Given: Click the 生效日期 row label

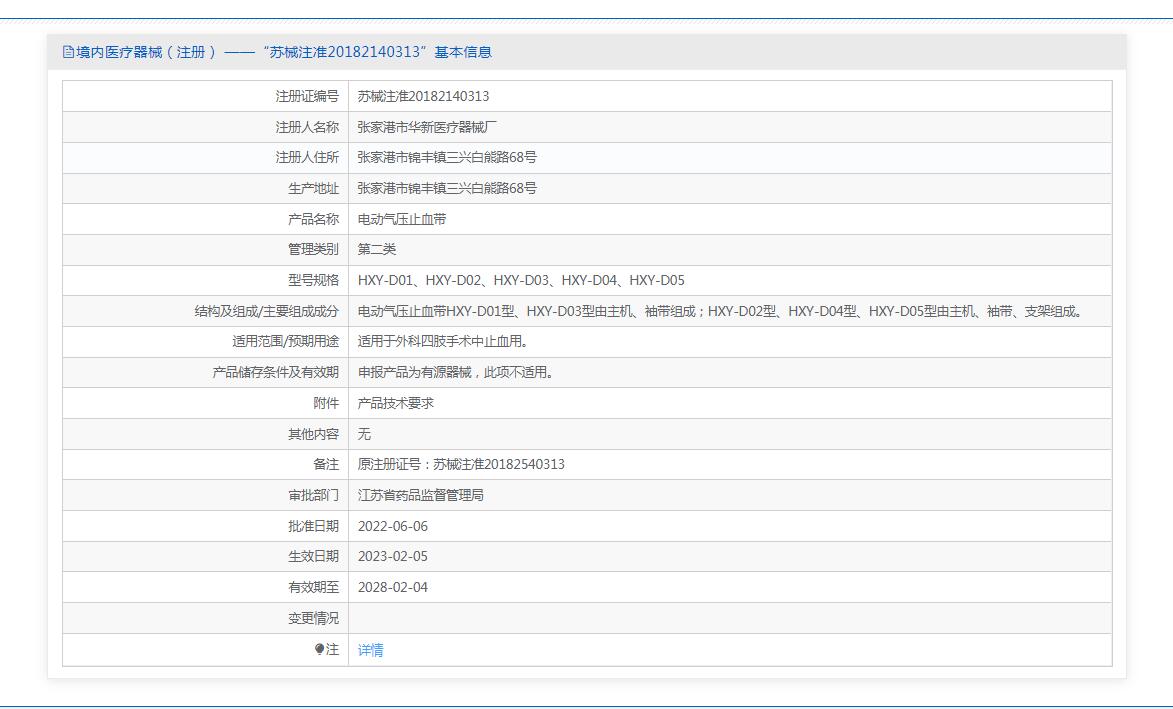Looking at the screenshot, I should pos(313,556).
